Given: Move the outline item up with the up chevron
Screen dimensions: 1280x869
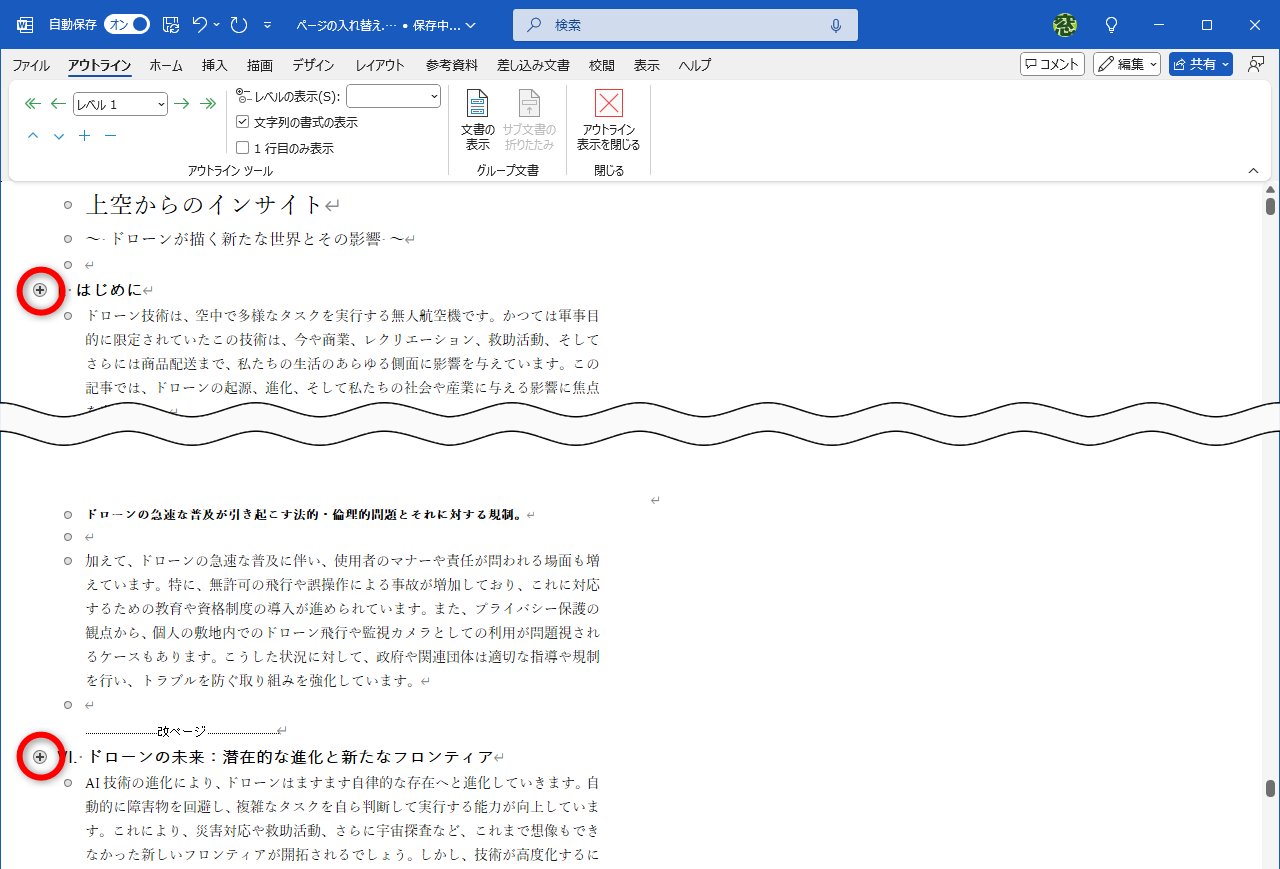Looking at the screenshot, I should pos(32,136).
